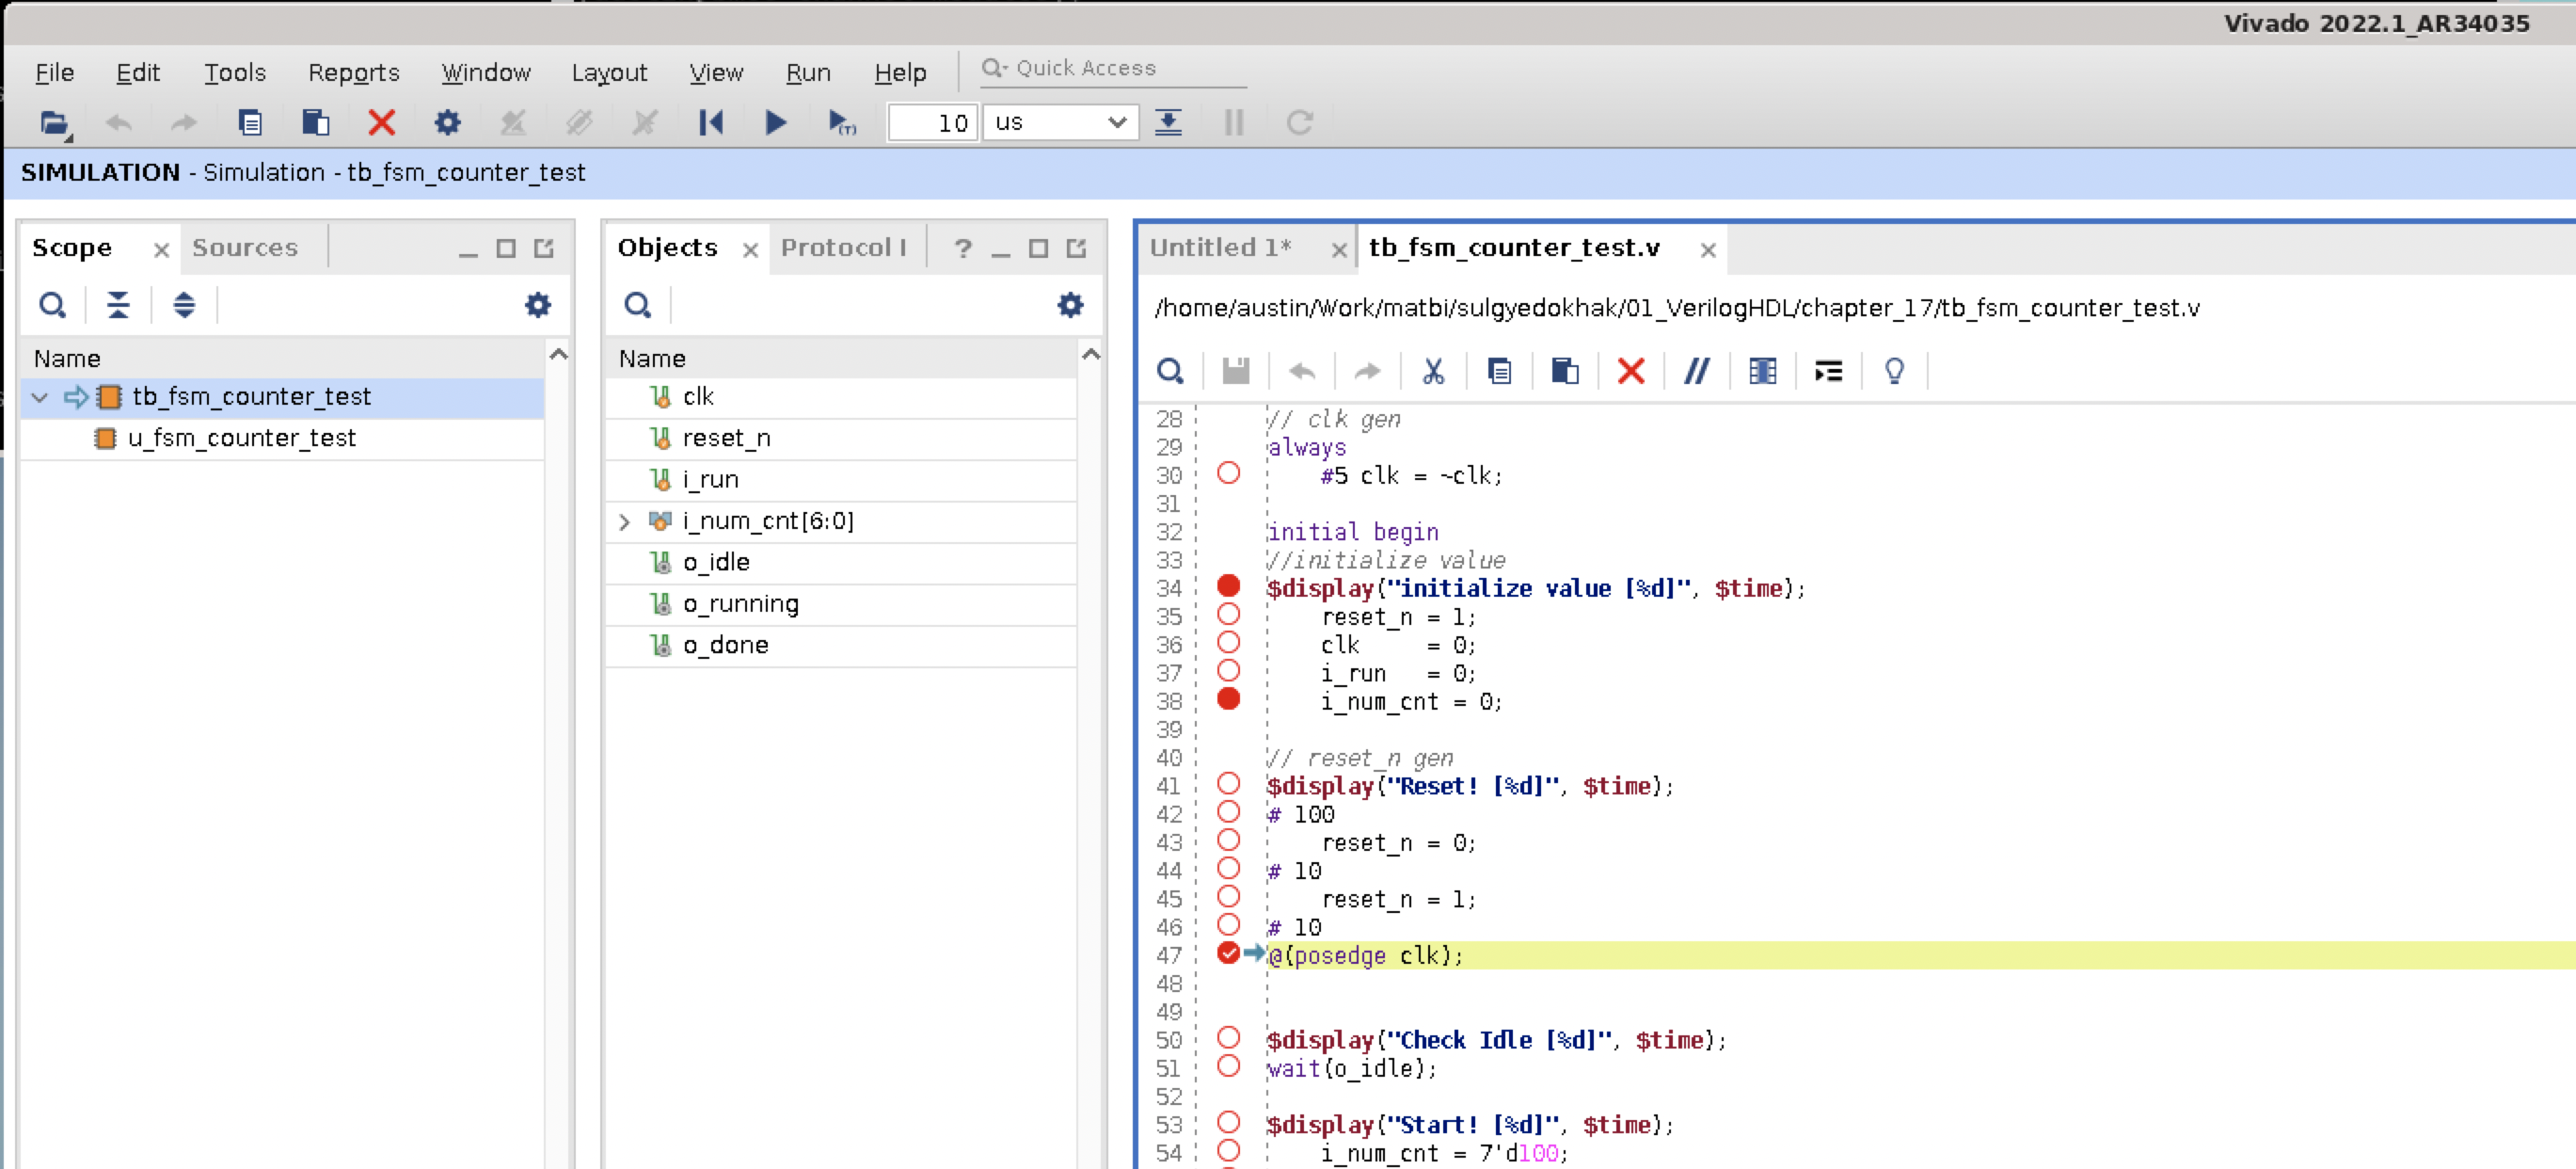Float the Scope panel window

(543, 248)
